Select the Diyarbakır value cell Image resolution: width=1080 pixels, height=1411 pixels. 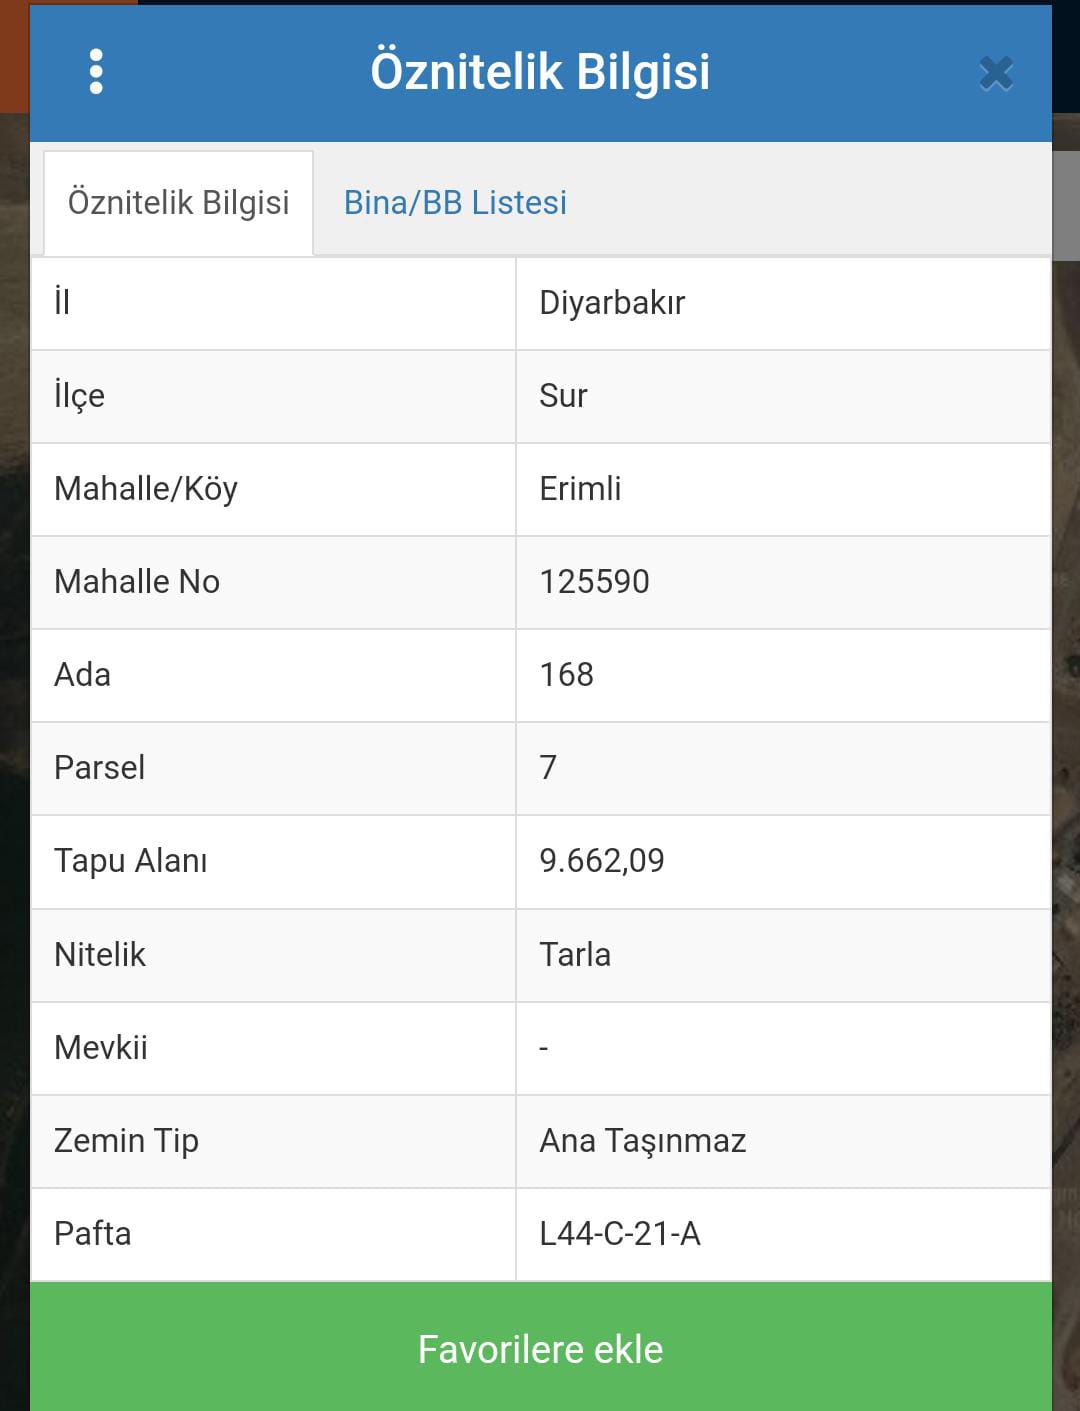click(x=783, y=303)
